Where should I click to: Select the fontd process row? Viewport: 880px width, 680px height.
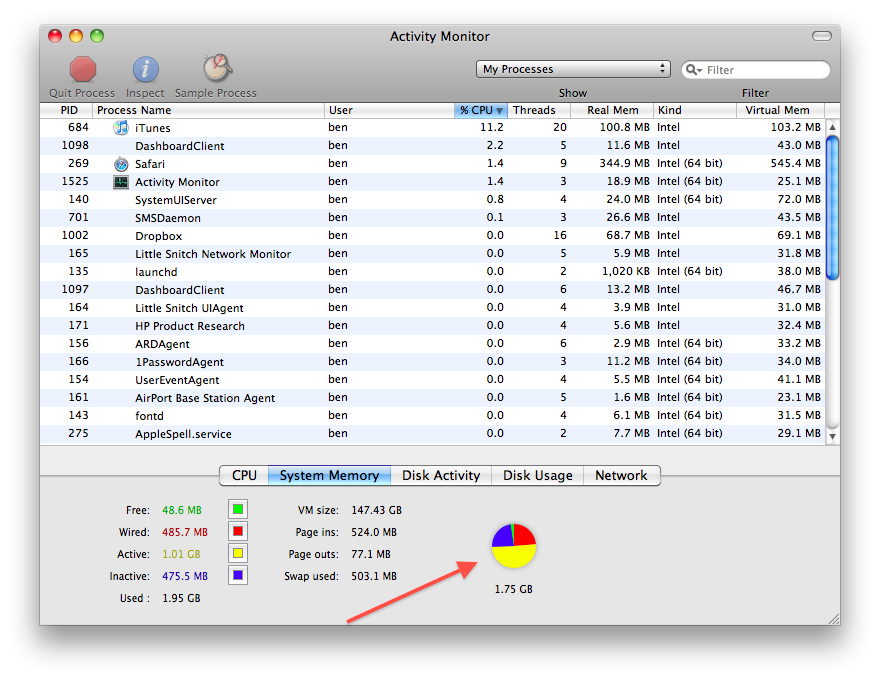pyautogui.click(x=433, y=415)
